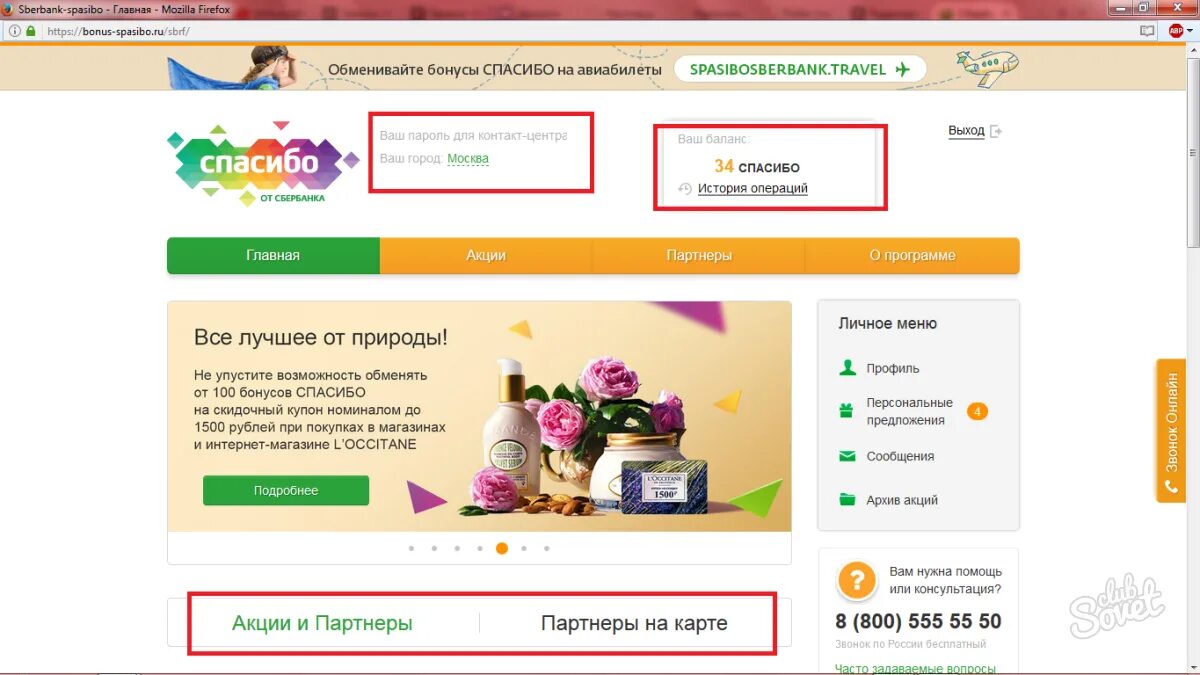Click the envelope Messages icon
Image resolution: width=1200 pixels, height=675 pixels.
coord(847,456)
